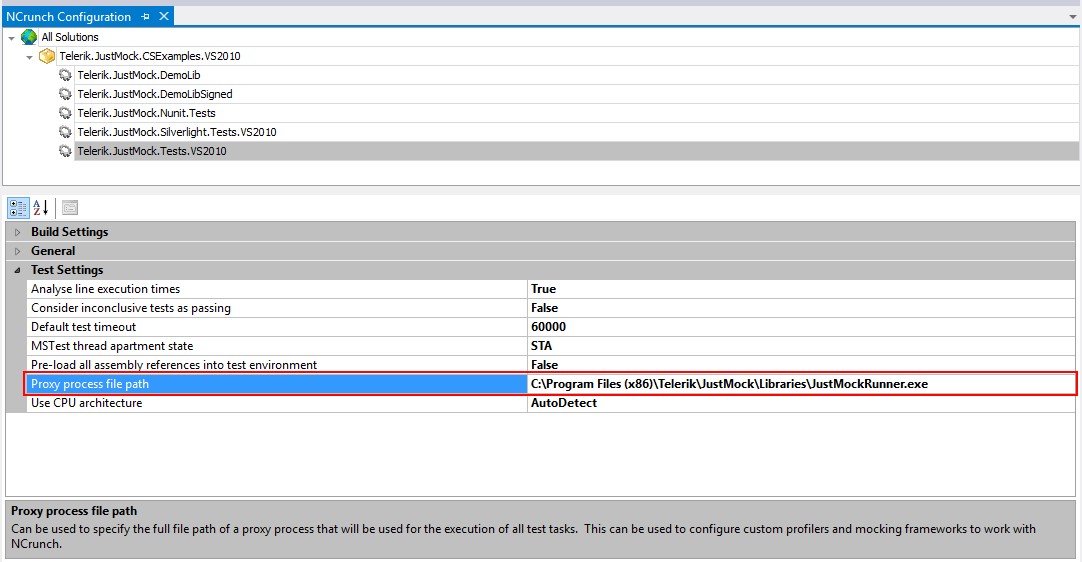Collapse the Test Settings category
1082x562 pixels.
(x=18, y=270)
